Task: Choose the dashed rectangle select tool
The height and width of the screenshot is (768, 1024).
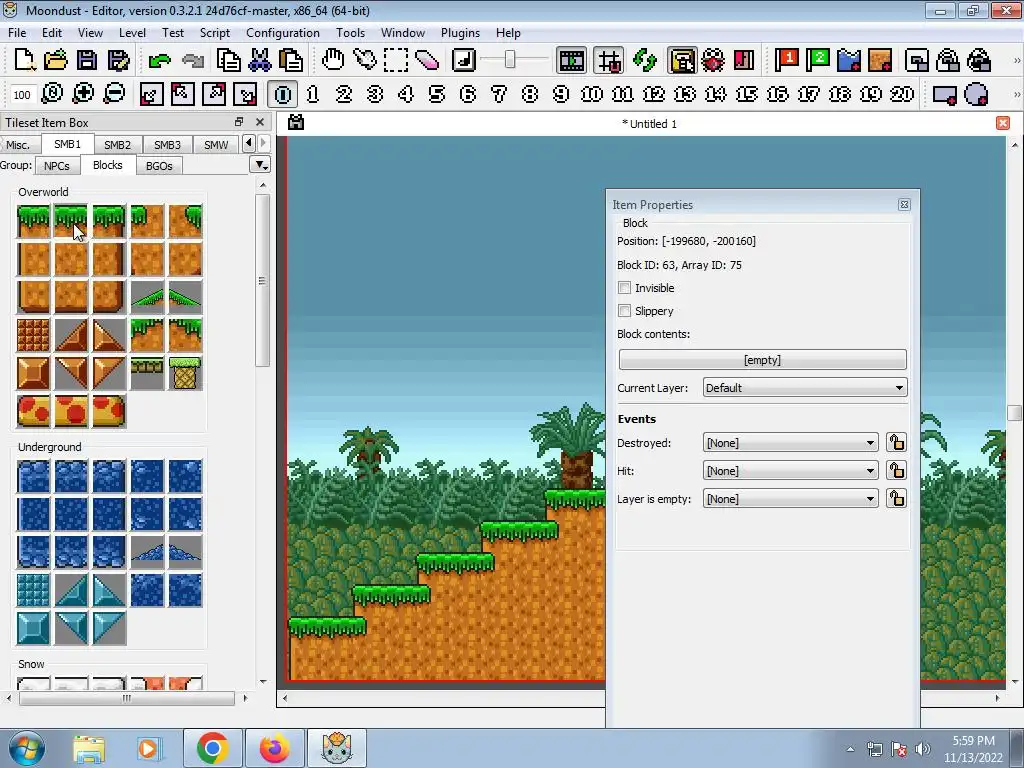Action: click(396, 60)
